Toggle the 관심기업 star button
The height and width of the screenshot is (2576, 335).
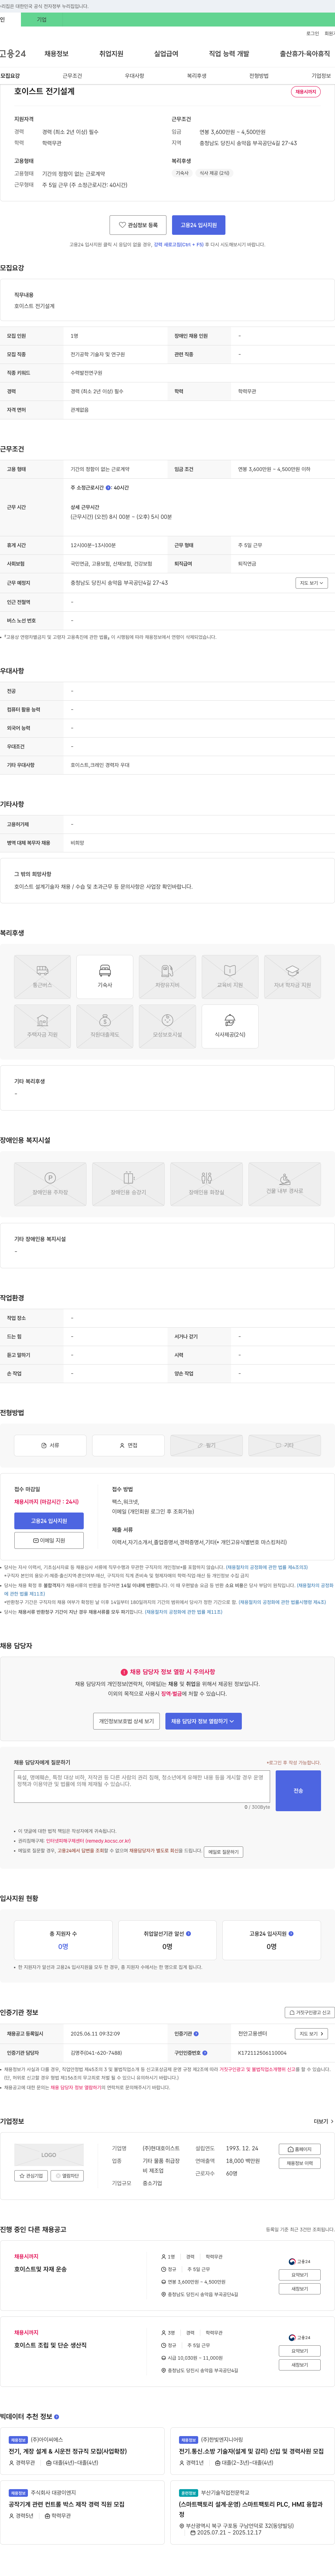31,2176
